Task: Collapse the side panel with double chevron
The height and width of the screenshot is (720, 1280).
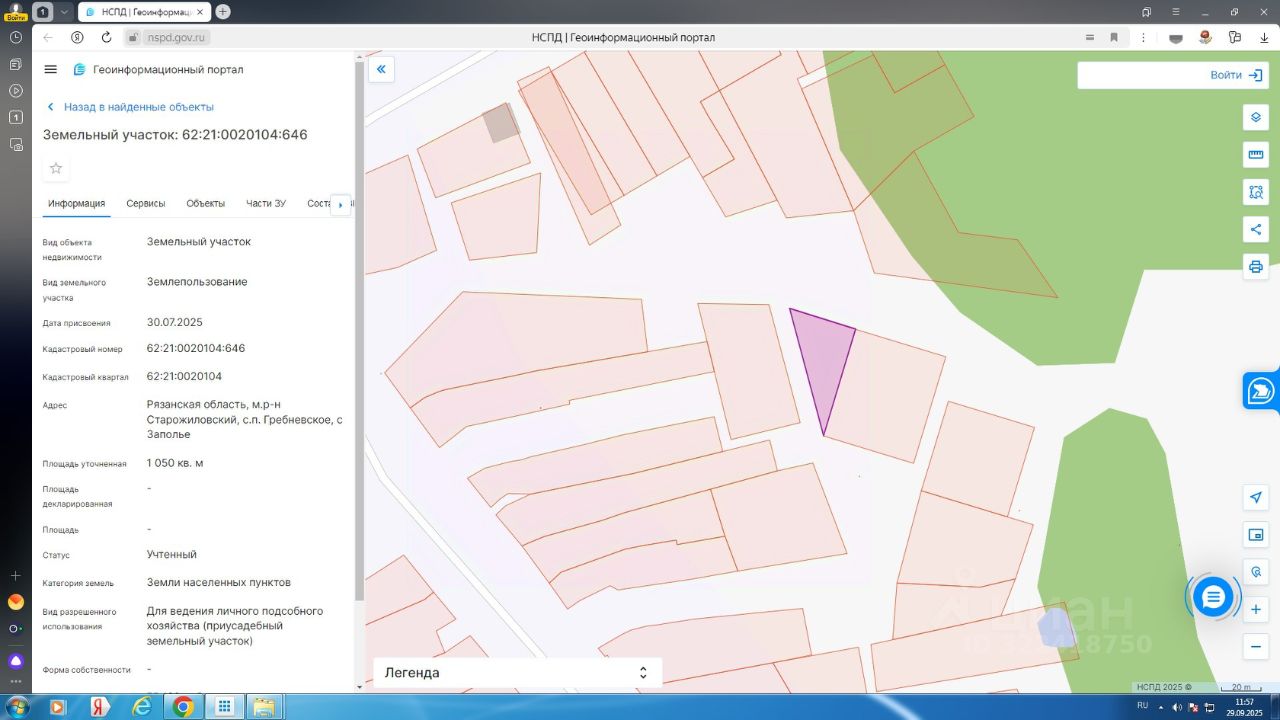Action: point(381,69)
